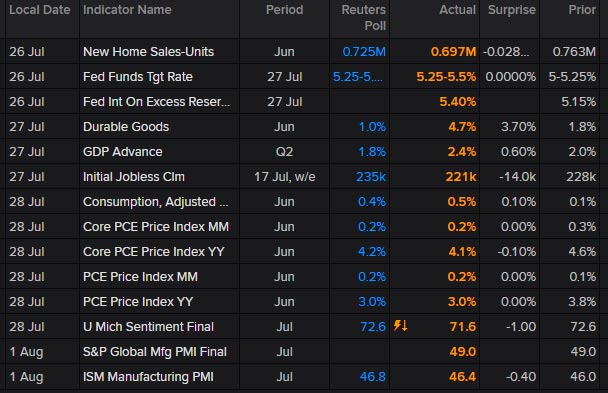Open the Fed Funds Tgt Rate row
Viewport: 608px width, 393px height.
[304, 77]
